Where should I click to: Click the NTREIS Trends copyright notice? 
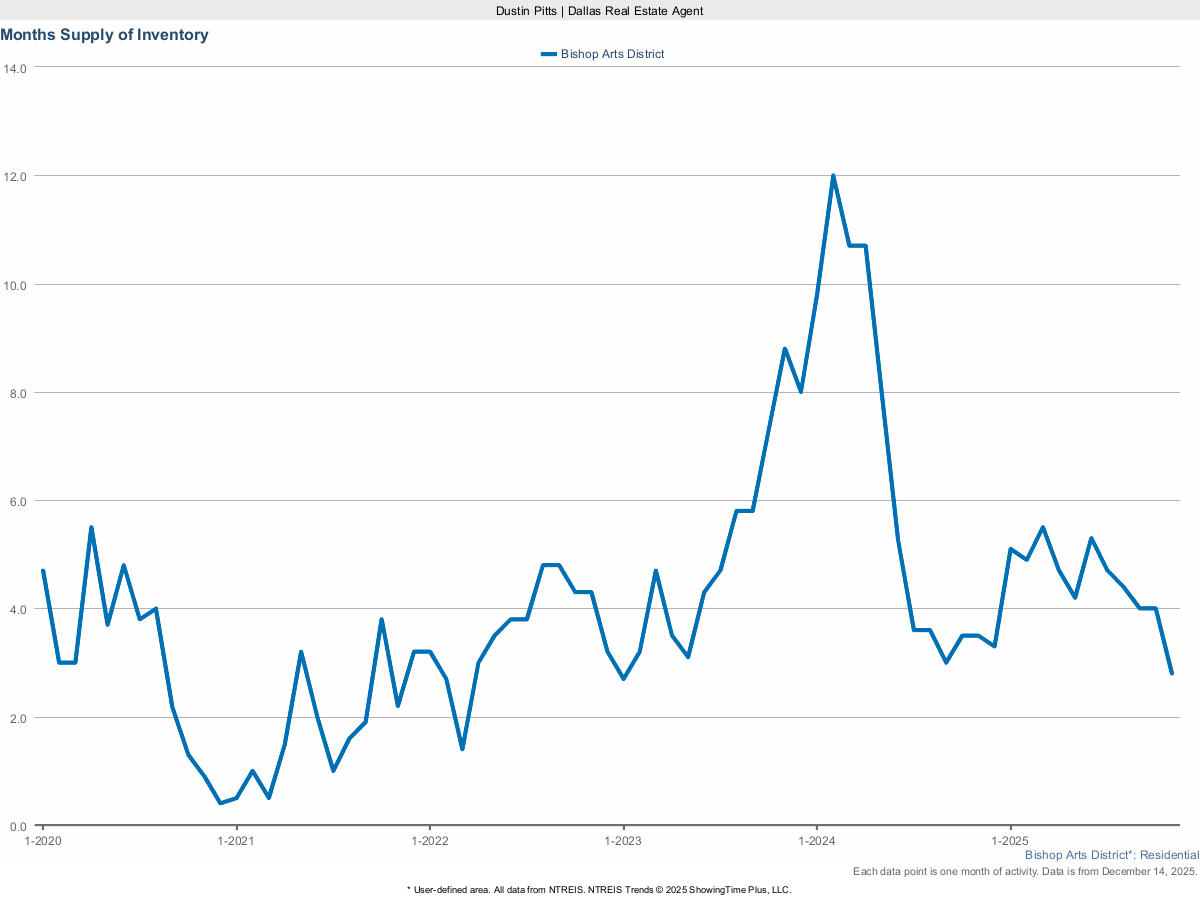point(599,889)
